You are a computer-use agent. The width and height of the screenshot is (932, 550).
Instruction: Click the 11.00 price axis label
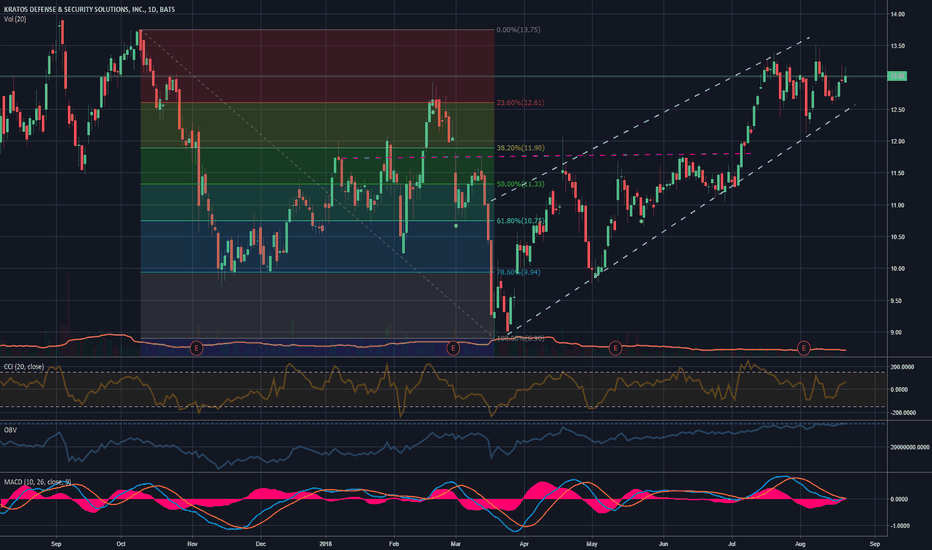[898, 205]
